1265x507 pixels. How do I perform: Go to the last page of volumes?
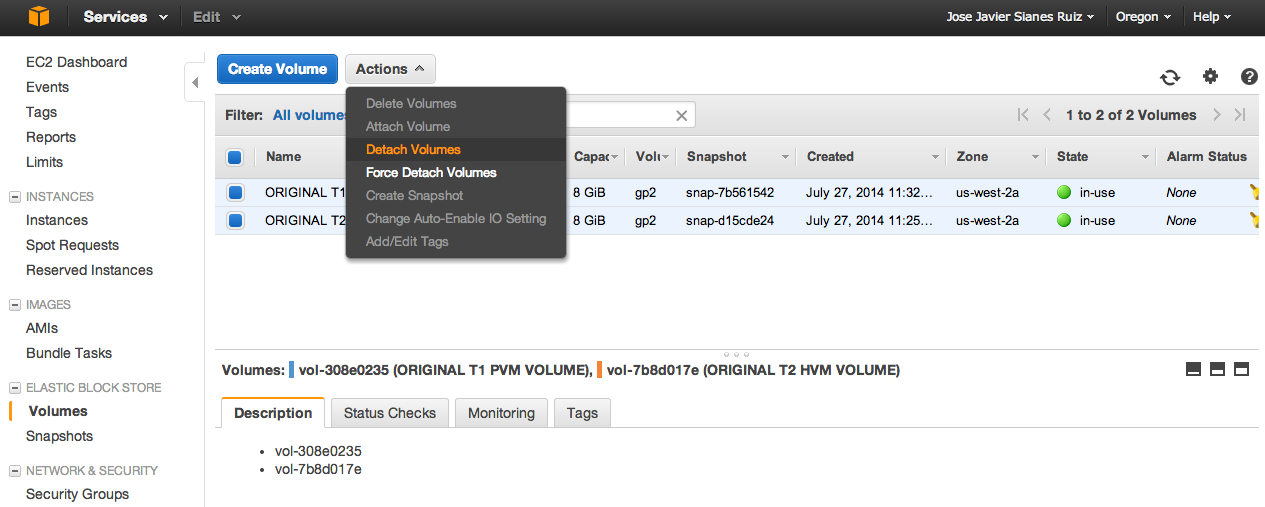[x=1240, y=115]
